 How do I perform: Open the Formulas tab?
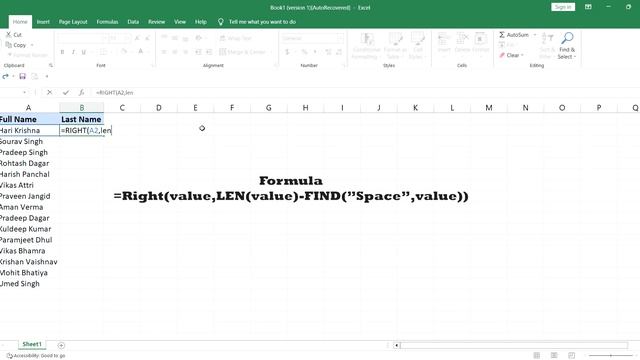(107, 22)
